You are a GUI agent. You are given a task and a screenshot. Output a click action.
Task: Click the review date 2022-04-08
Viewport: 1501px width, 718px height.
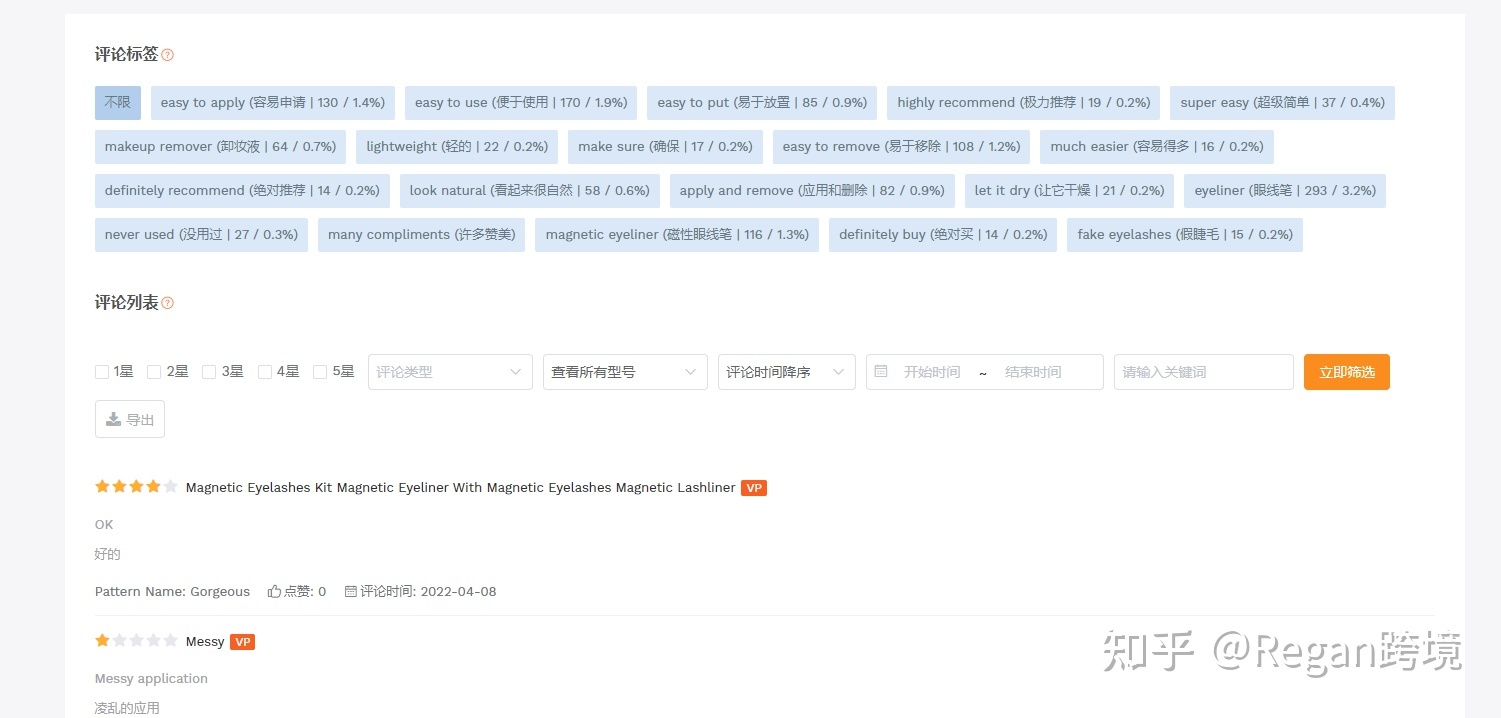(x=458, y=591)
